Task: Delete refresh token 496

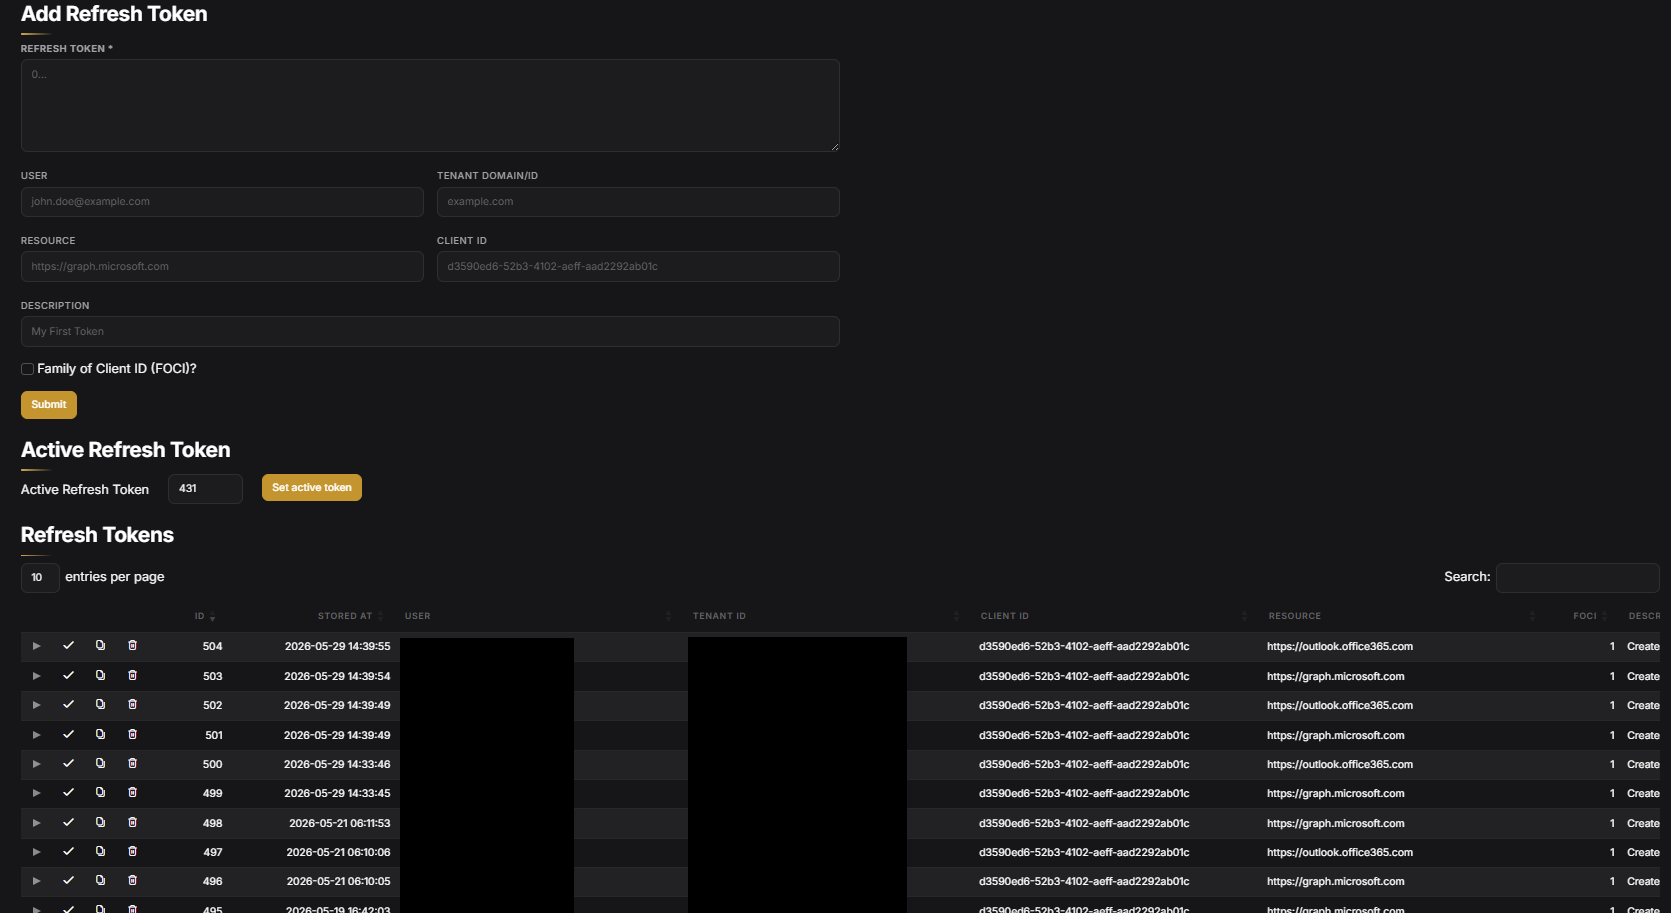Action: tap(132, 881)
